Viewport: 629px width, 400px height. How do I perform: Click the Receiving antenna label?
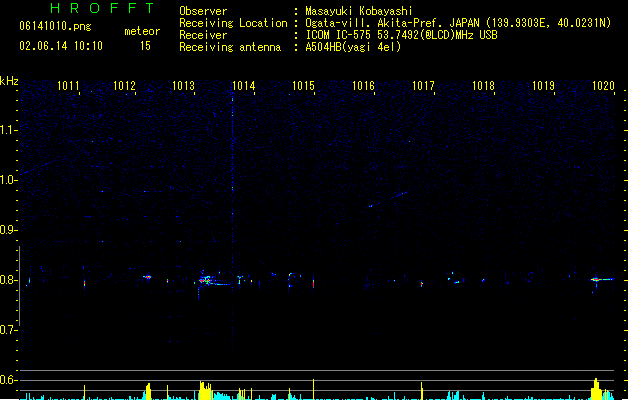click(x=230, y=47)
